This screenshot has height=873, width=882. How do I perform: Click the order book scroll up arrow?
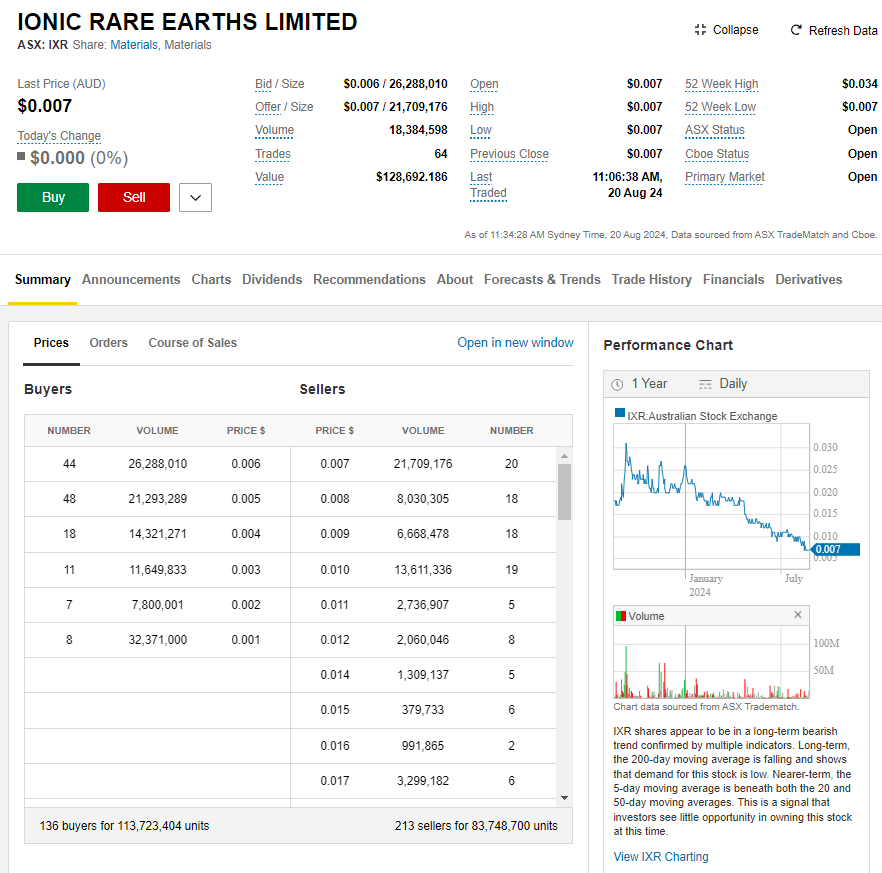click(x=564, y=456)
